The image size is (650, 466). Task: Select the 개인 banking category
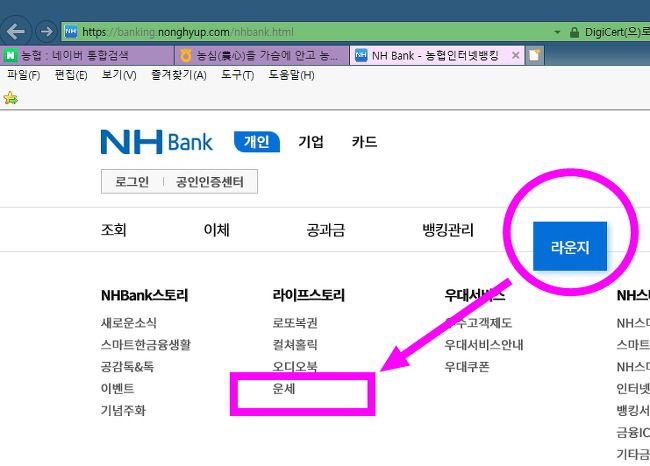257,142
